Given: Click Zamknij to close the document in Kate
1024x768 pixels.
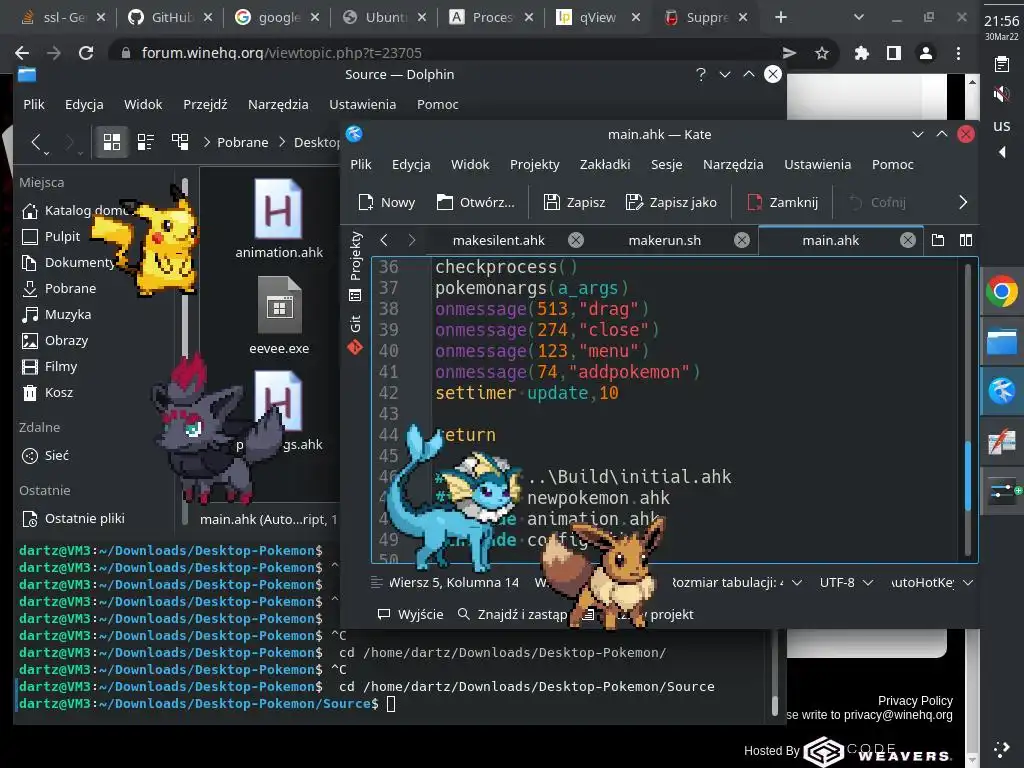Looking at the screenshot, I should [x=782, y=202].
